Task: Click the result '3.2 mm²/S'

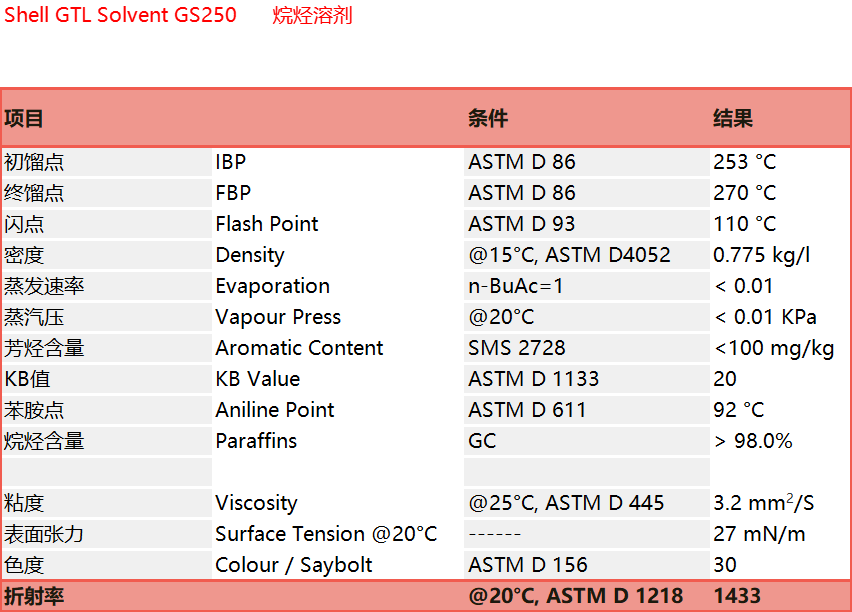Action: click(x=763, y=503)
